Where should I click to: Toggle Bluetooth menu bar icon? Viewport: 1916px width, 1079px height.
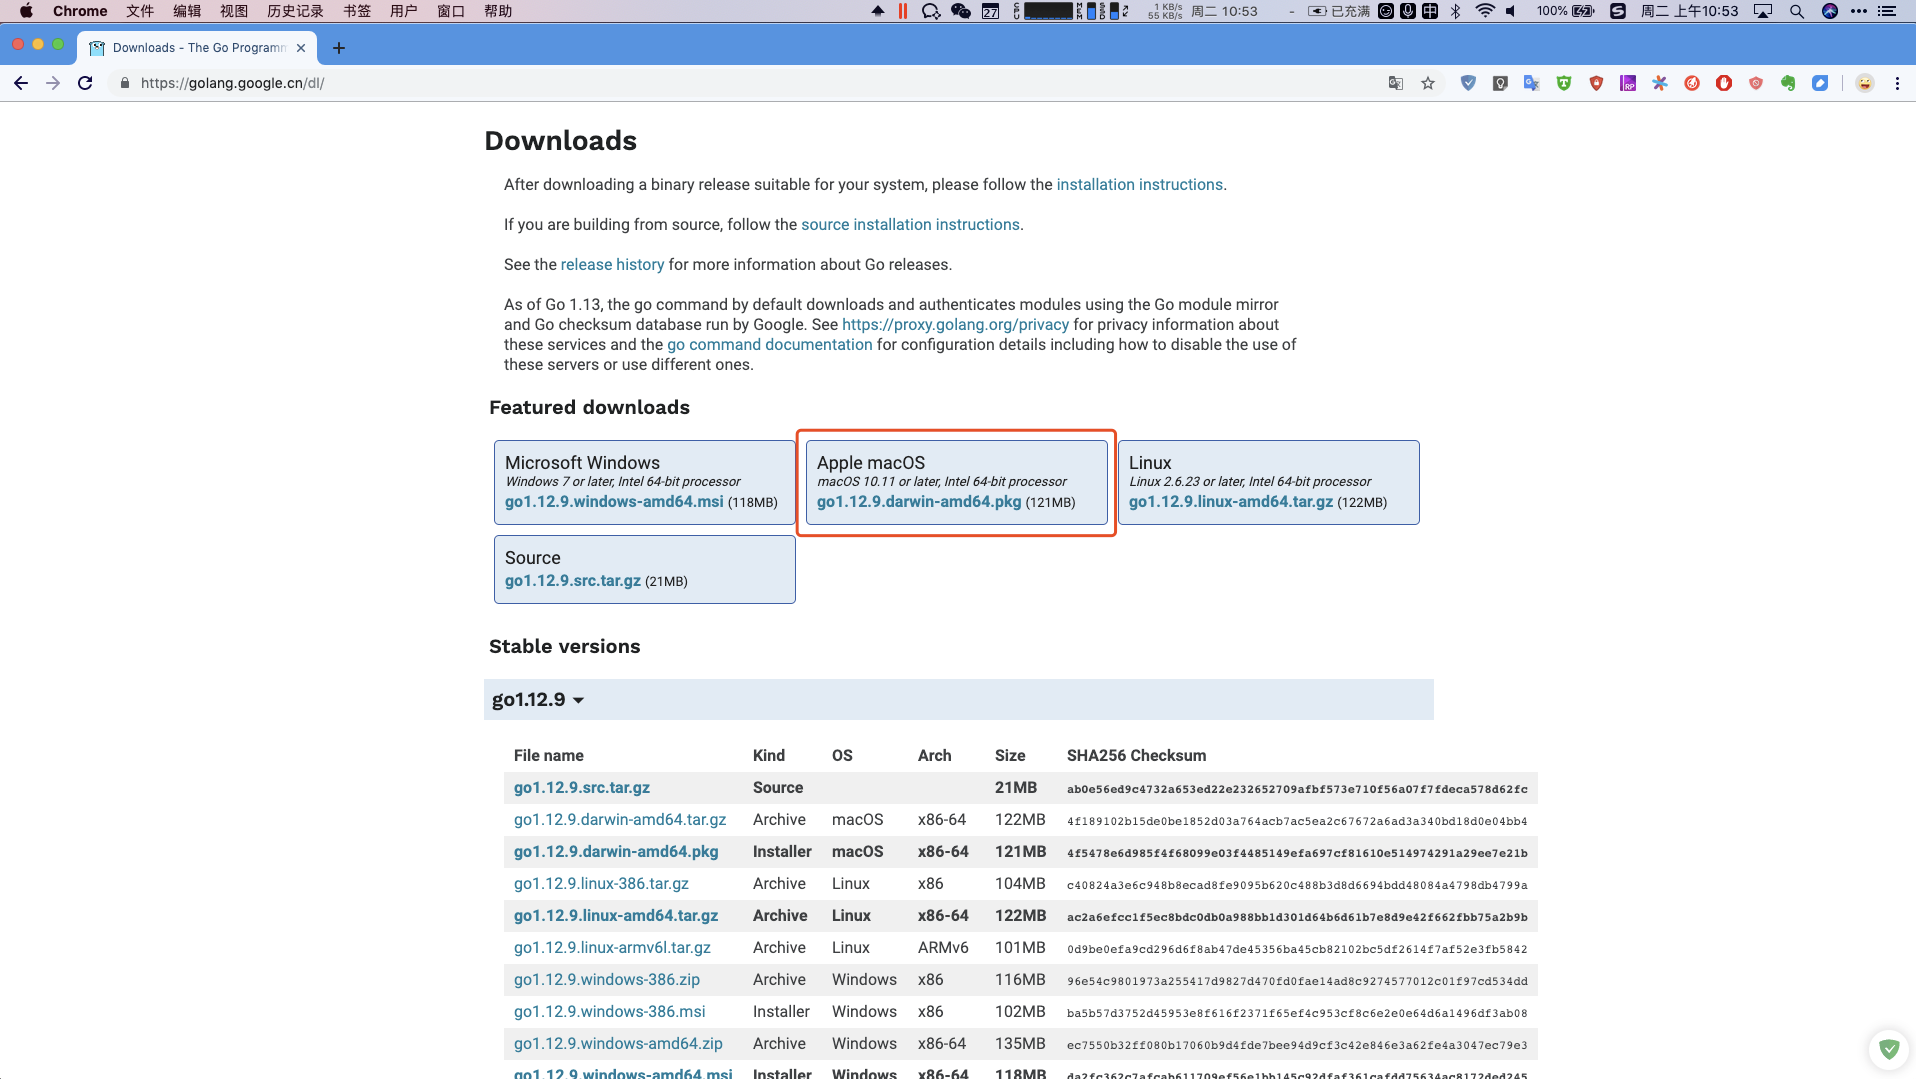[1456, 11]
